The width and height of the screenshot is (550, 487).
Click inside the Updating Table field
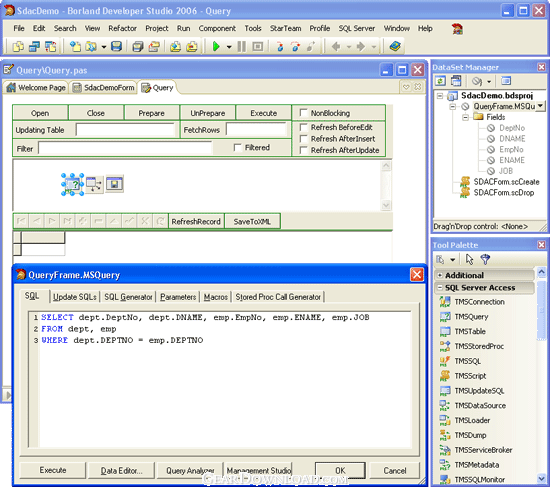tap(125, 130)
